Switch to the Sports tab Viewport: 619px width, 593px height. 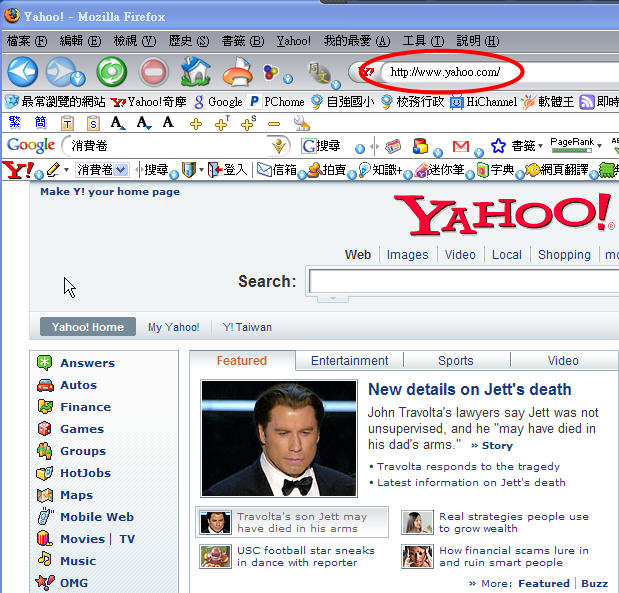tap(456, 361)
